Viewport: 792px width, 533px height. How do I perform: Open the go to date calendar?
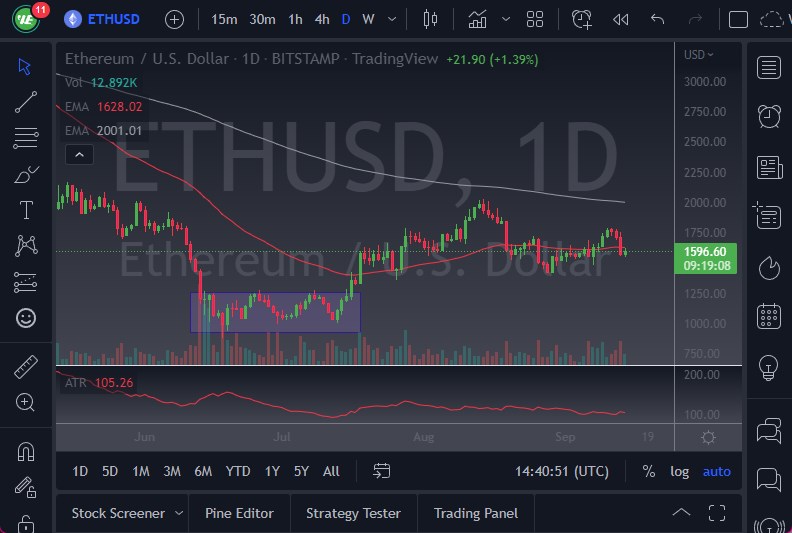pyautogui.click(x=381, y=471)
